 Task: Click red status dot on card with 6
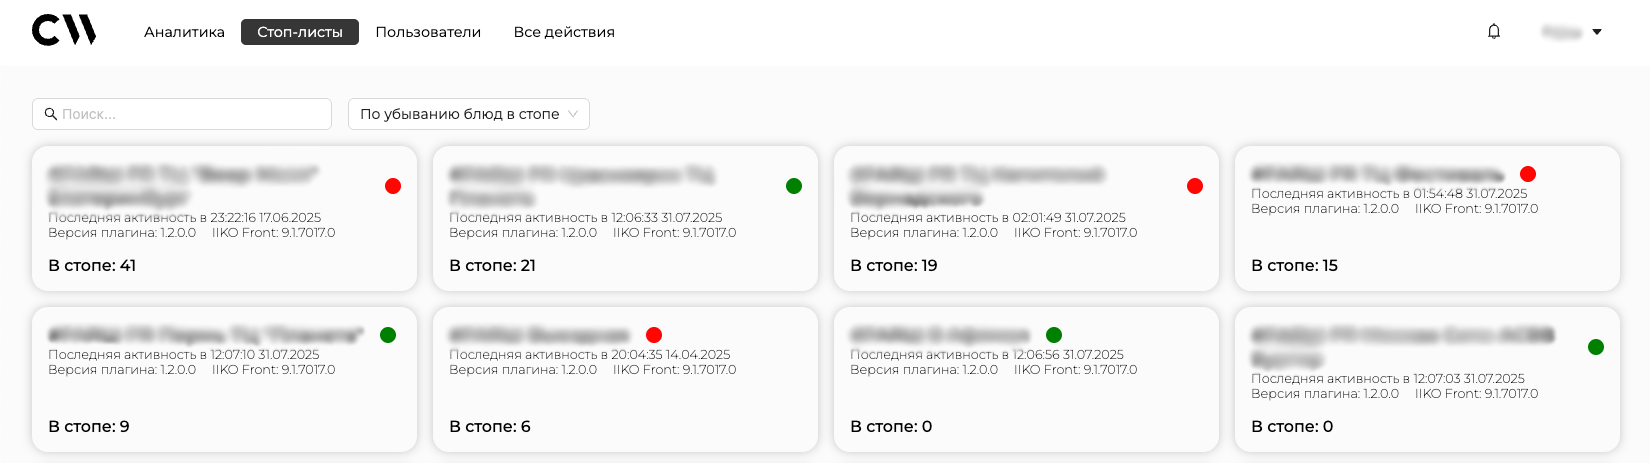point(654,335)
